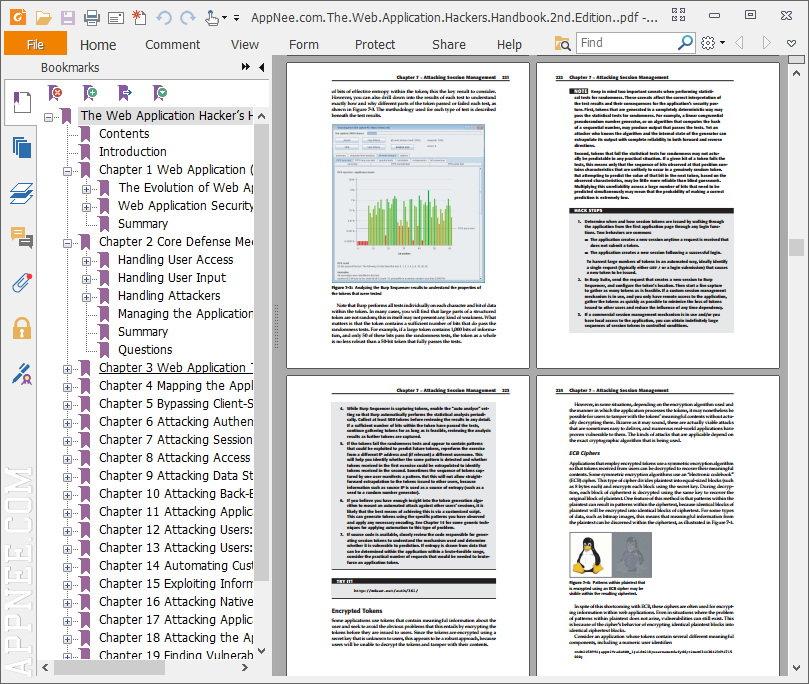
Task: Collapse the Chapter 1 Web Application bookmark
Action: 68,171
